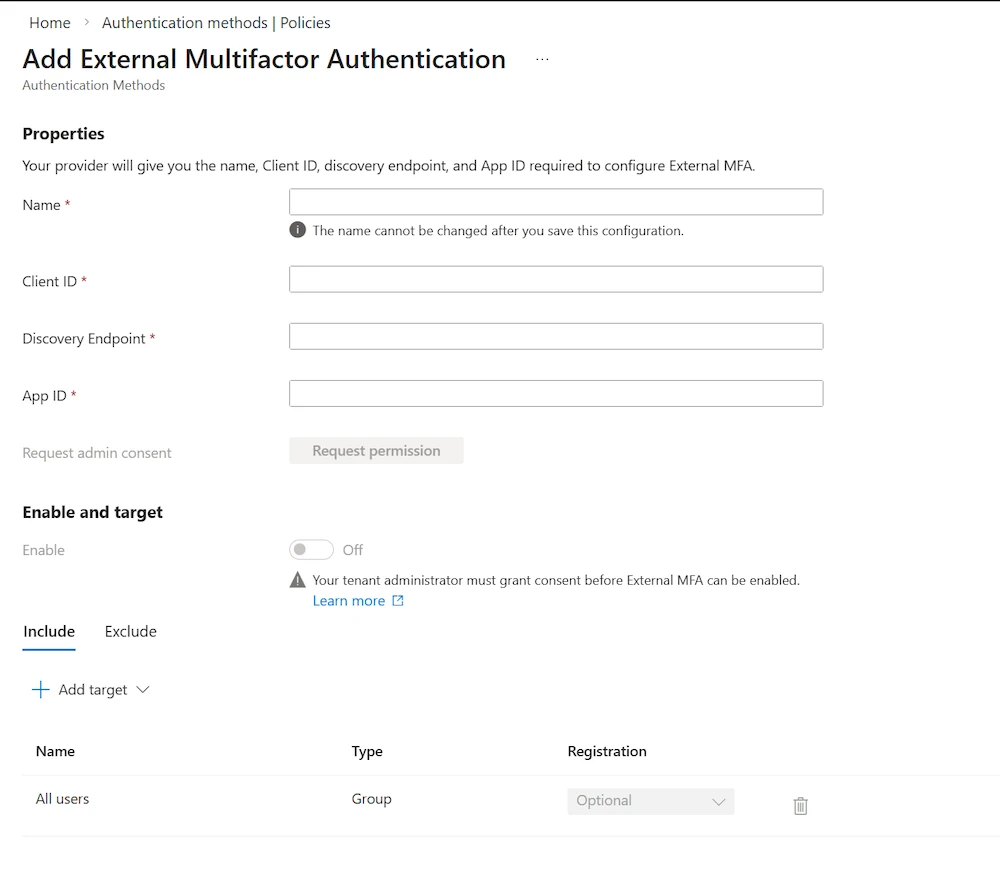This screenshot has height=884, width=1000.
Task: Click the App ID input field
Action: point(556,393)
